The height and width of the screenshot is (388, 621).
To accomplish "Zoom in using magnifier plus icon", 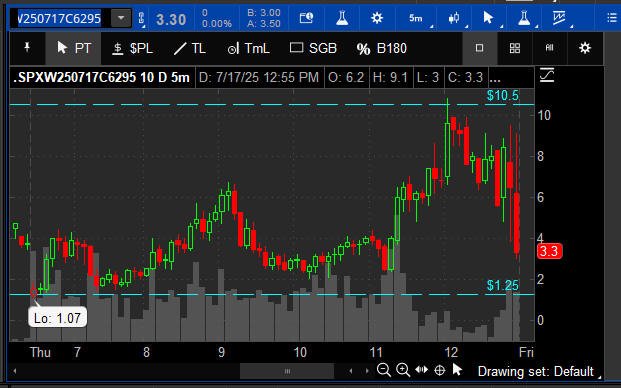I will point(403,370).
